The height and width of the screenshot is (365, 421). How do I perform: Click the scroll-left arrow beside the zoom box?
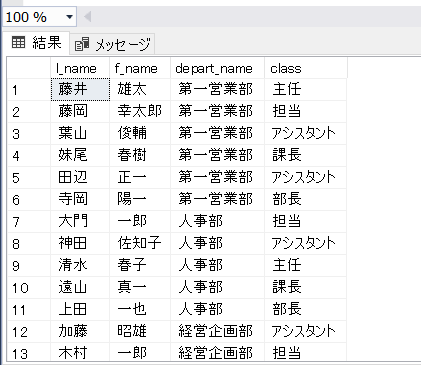pyautogui.click(x=87, y=17)
